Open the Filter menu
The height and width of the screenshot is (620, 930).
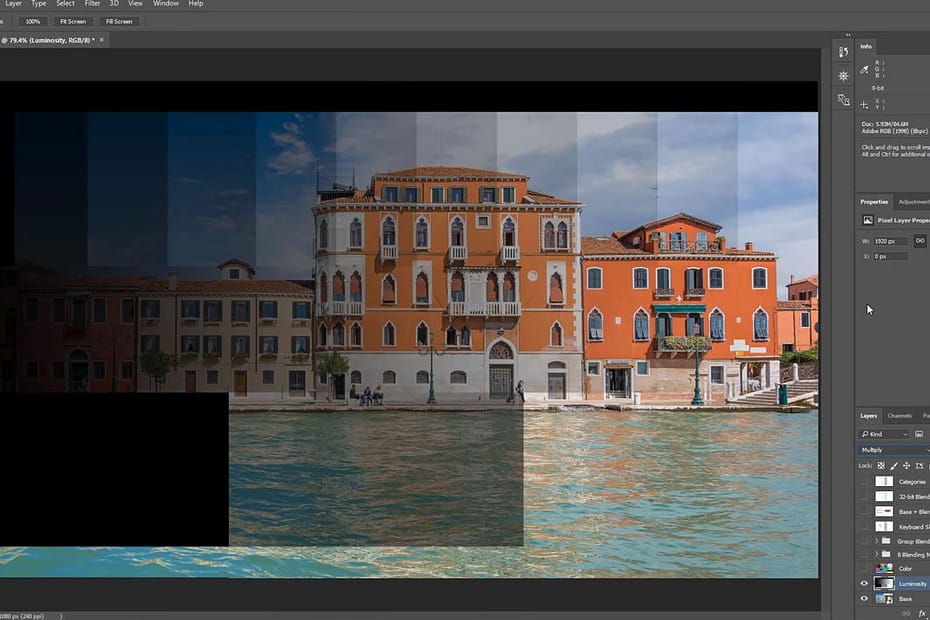pyautogui.click(x=92, y=4)
